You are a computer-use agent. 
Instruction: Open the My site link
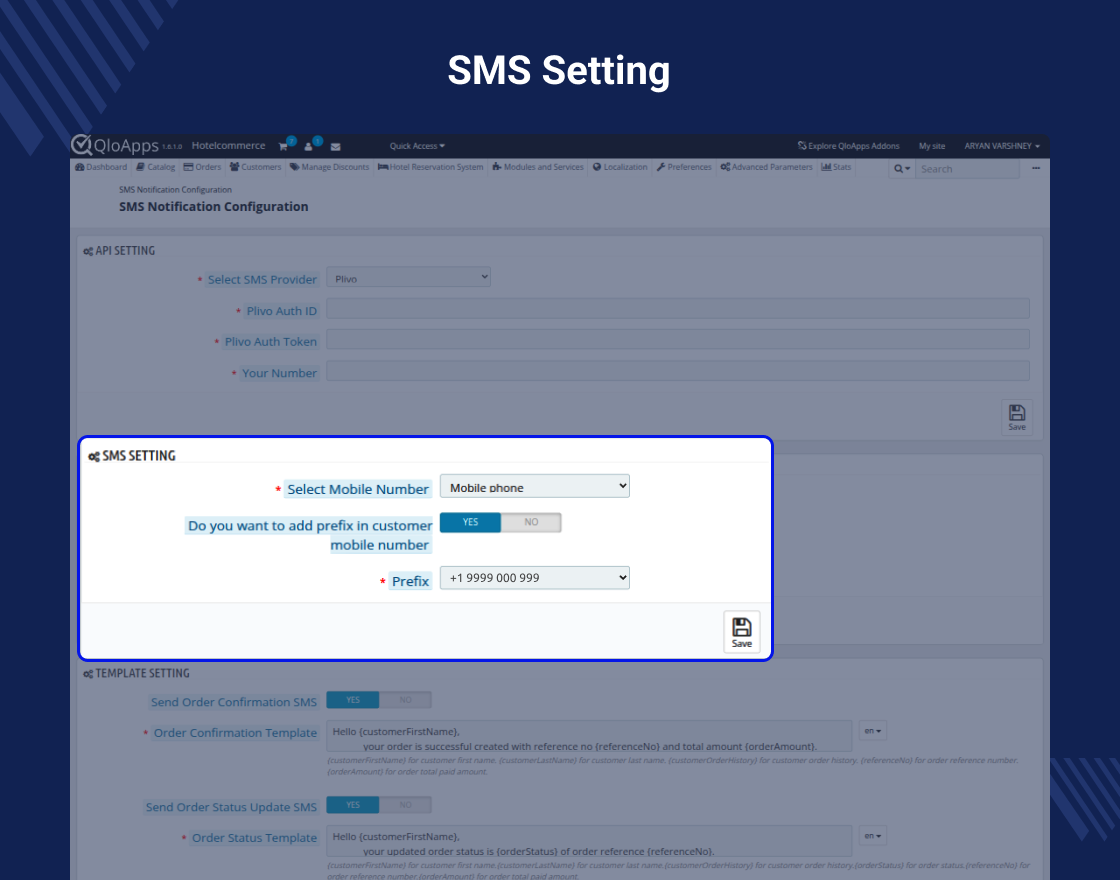click(931, 146)
